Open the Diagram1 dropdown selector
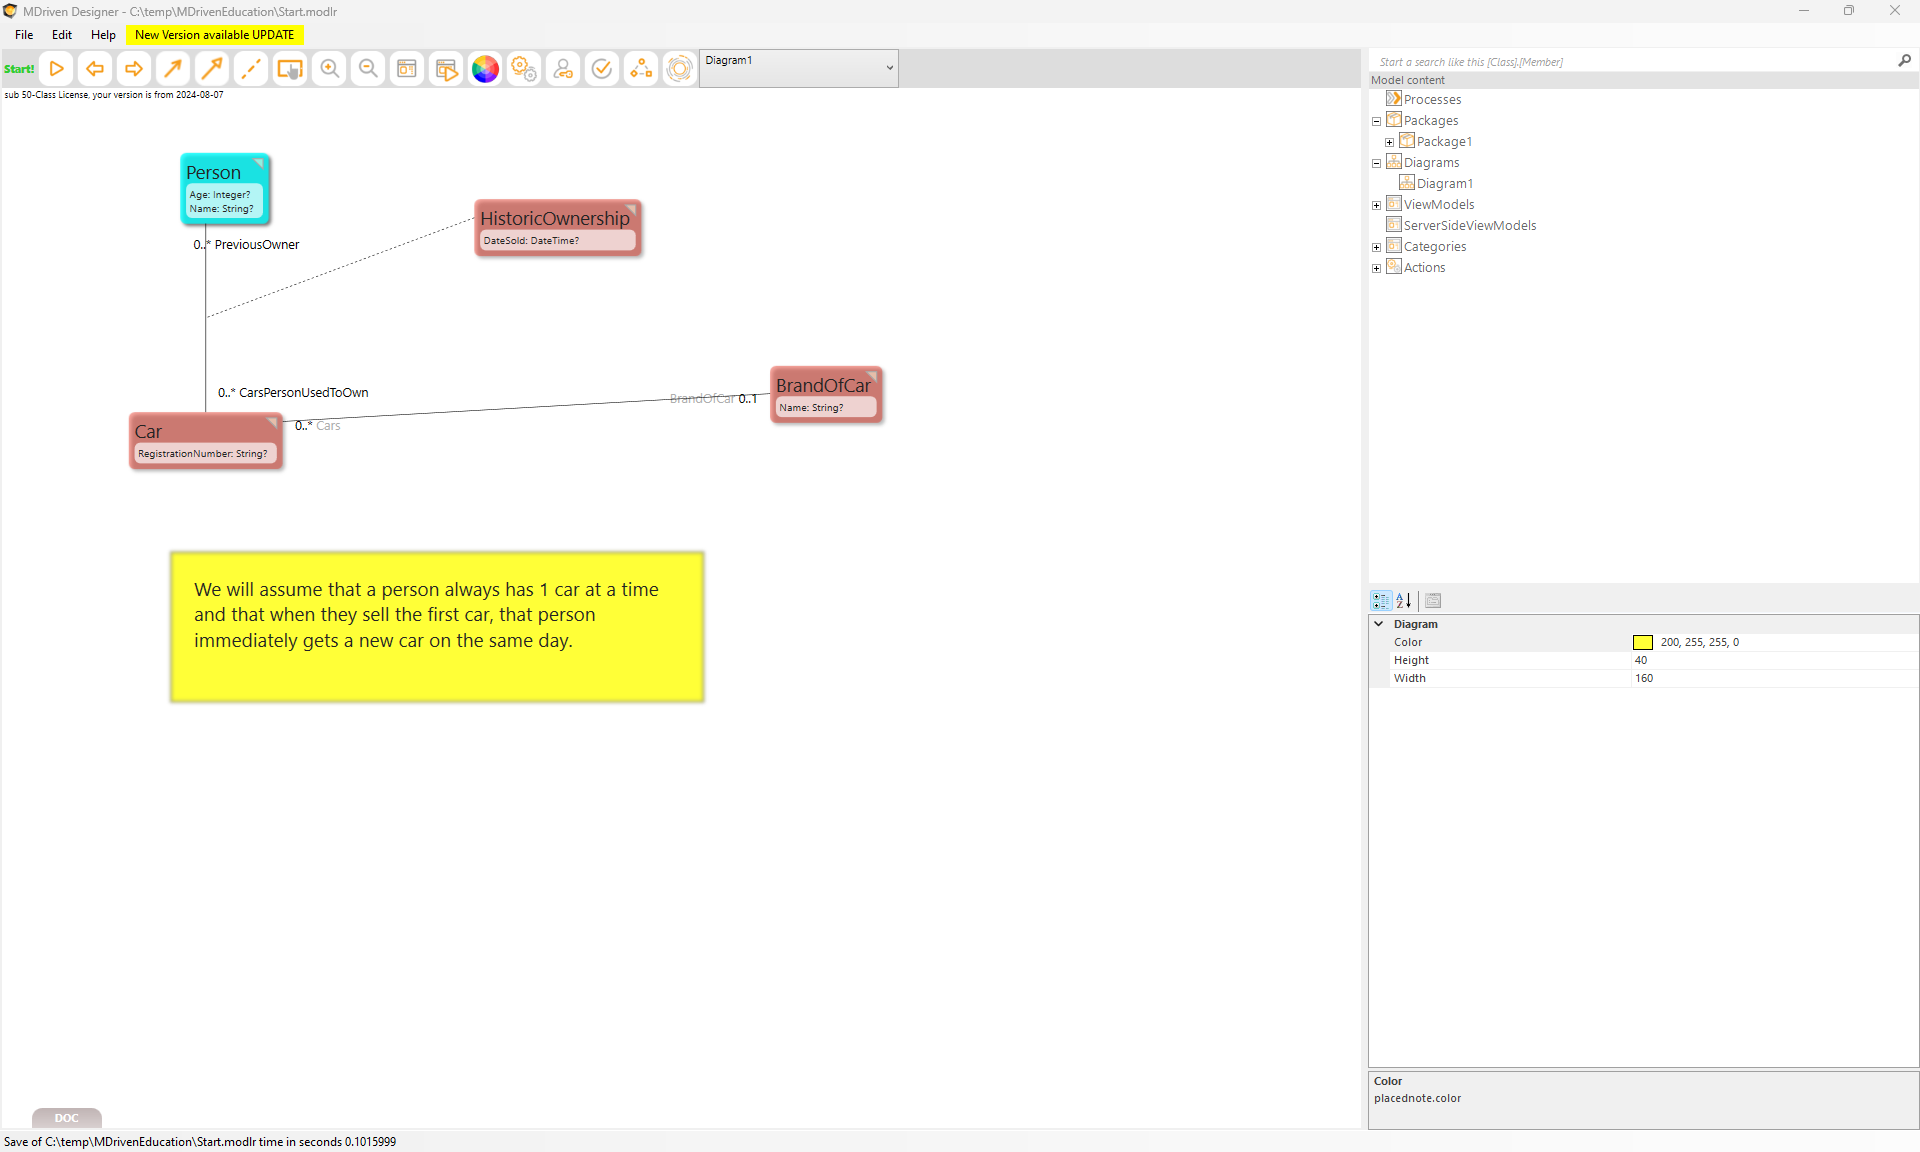Viewport: 1920px width, 1152px height. click(x=889, y=68)
